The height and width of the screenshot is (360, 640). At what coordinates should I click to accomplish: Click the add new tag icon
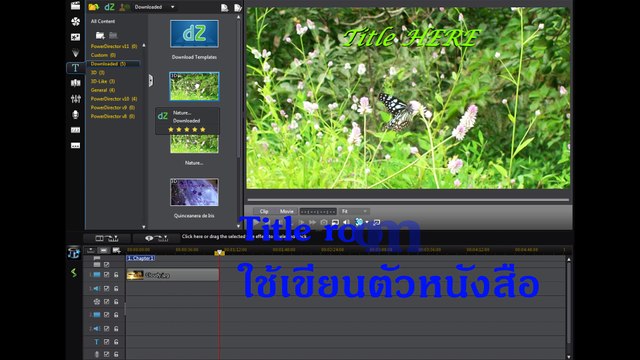[x=100, y=36]
